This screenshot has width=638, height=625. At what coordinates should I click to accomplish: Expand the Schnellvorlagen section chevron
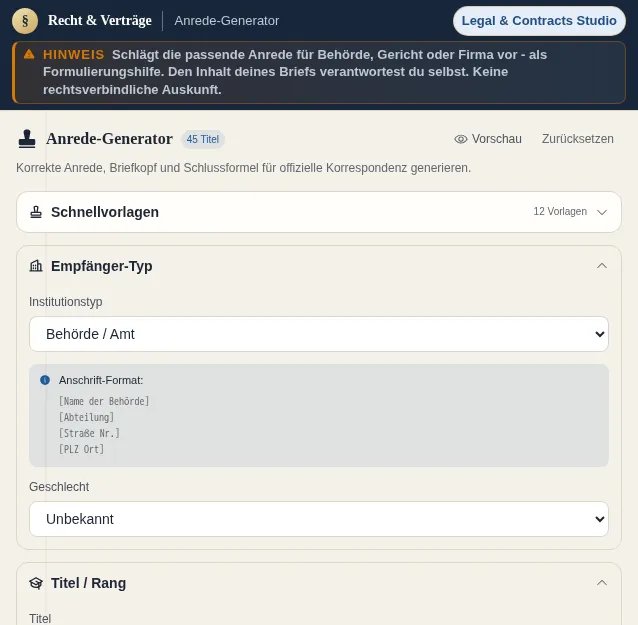point(602,212)
